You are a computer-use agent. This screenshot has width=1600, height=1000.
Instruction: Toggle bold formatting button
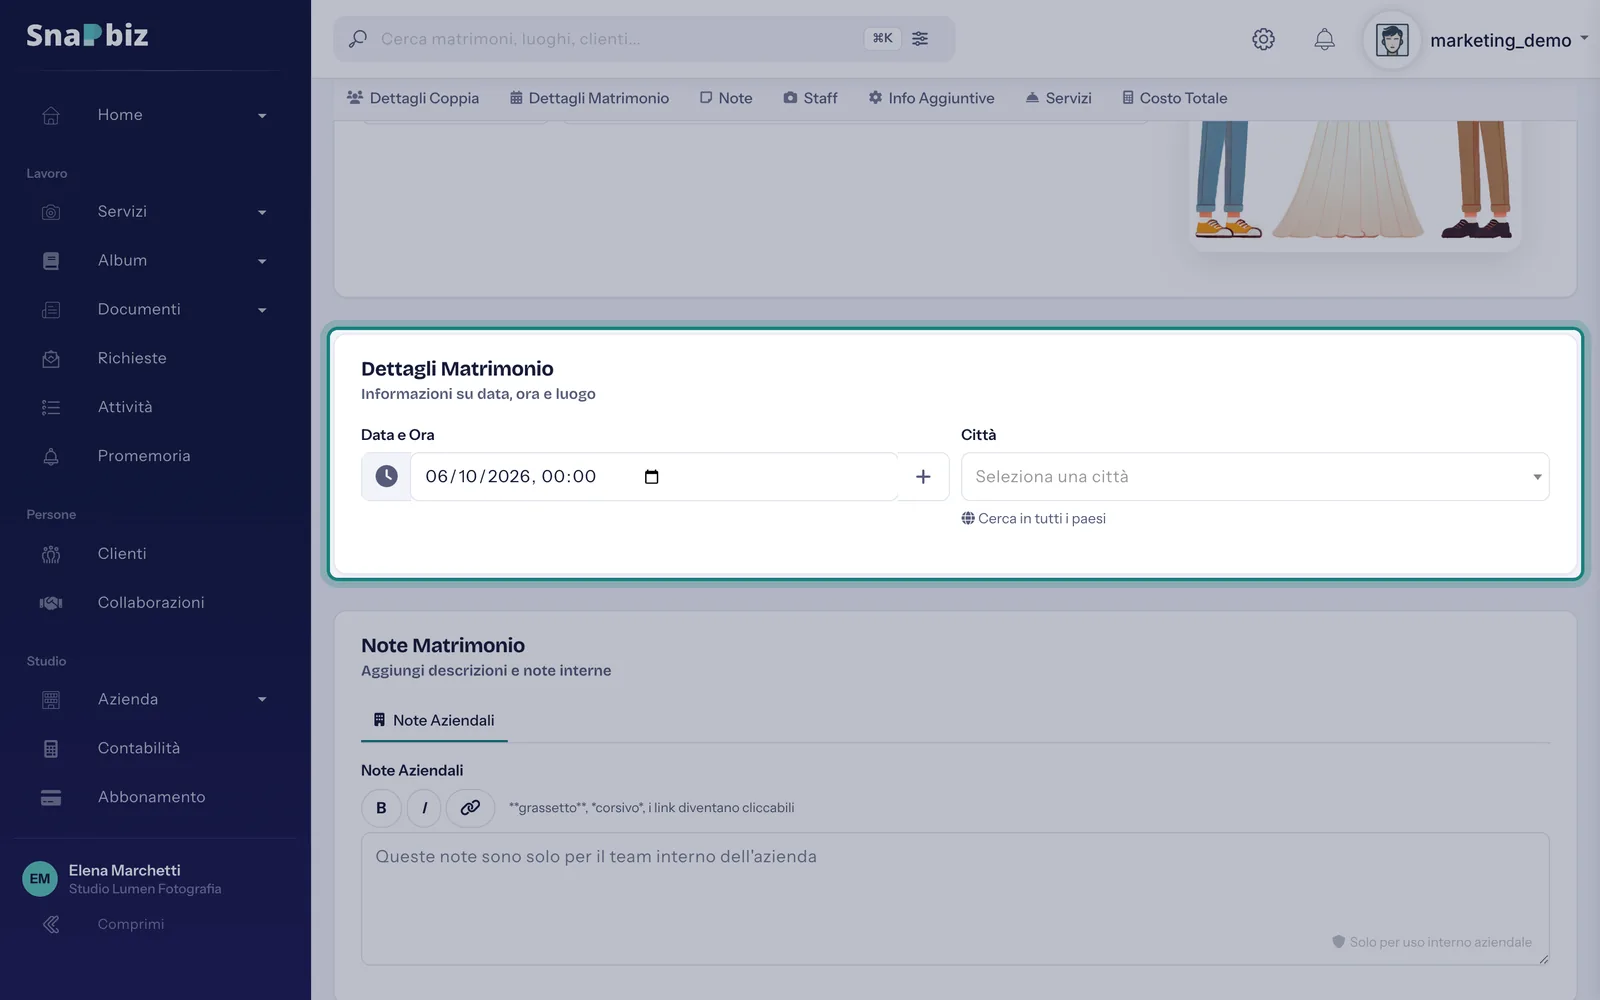click(x=381, y=808)
